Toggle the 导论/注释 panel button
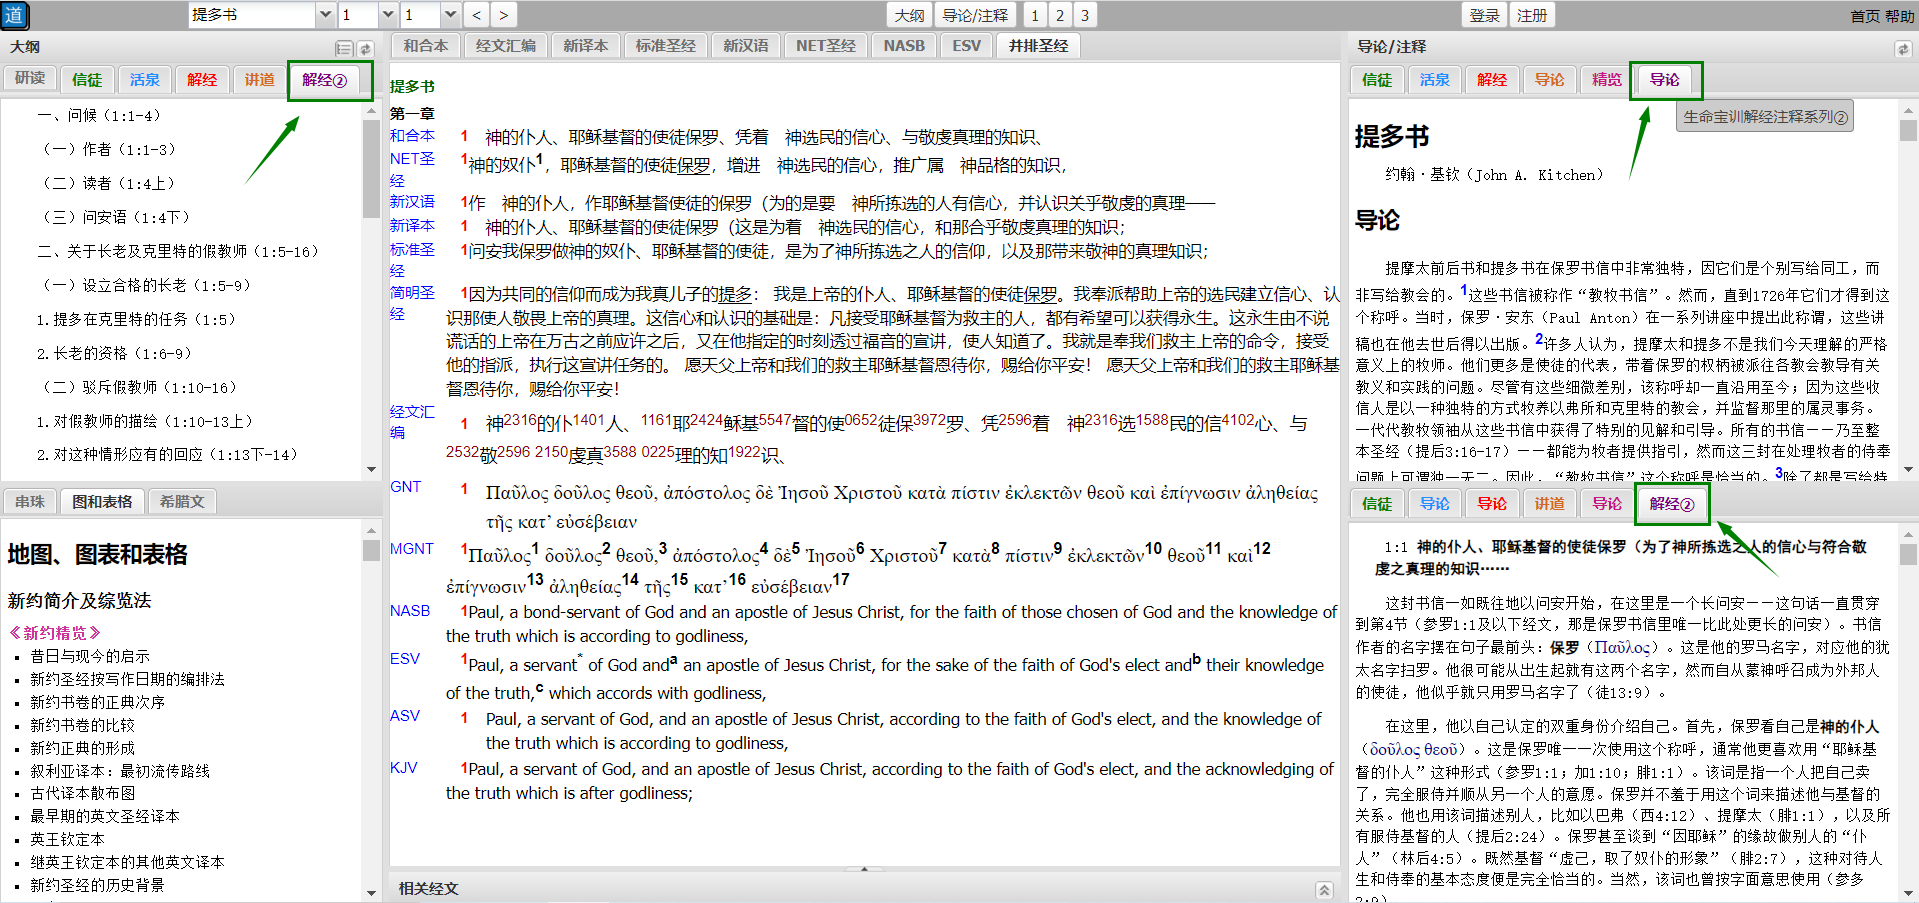1919x903 pixels. click(975, 15)
